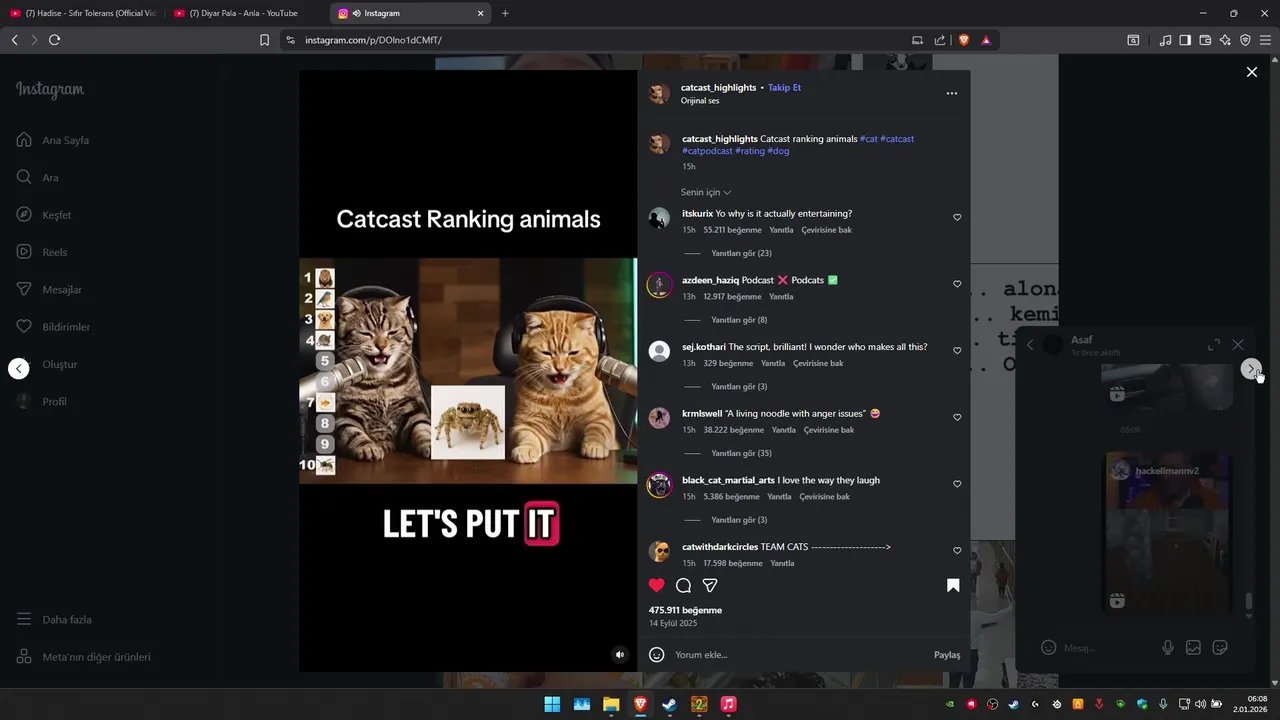Open File Explorer from taskbar
This screenshot has width=1280, height=720.
click(611, 704)
